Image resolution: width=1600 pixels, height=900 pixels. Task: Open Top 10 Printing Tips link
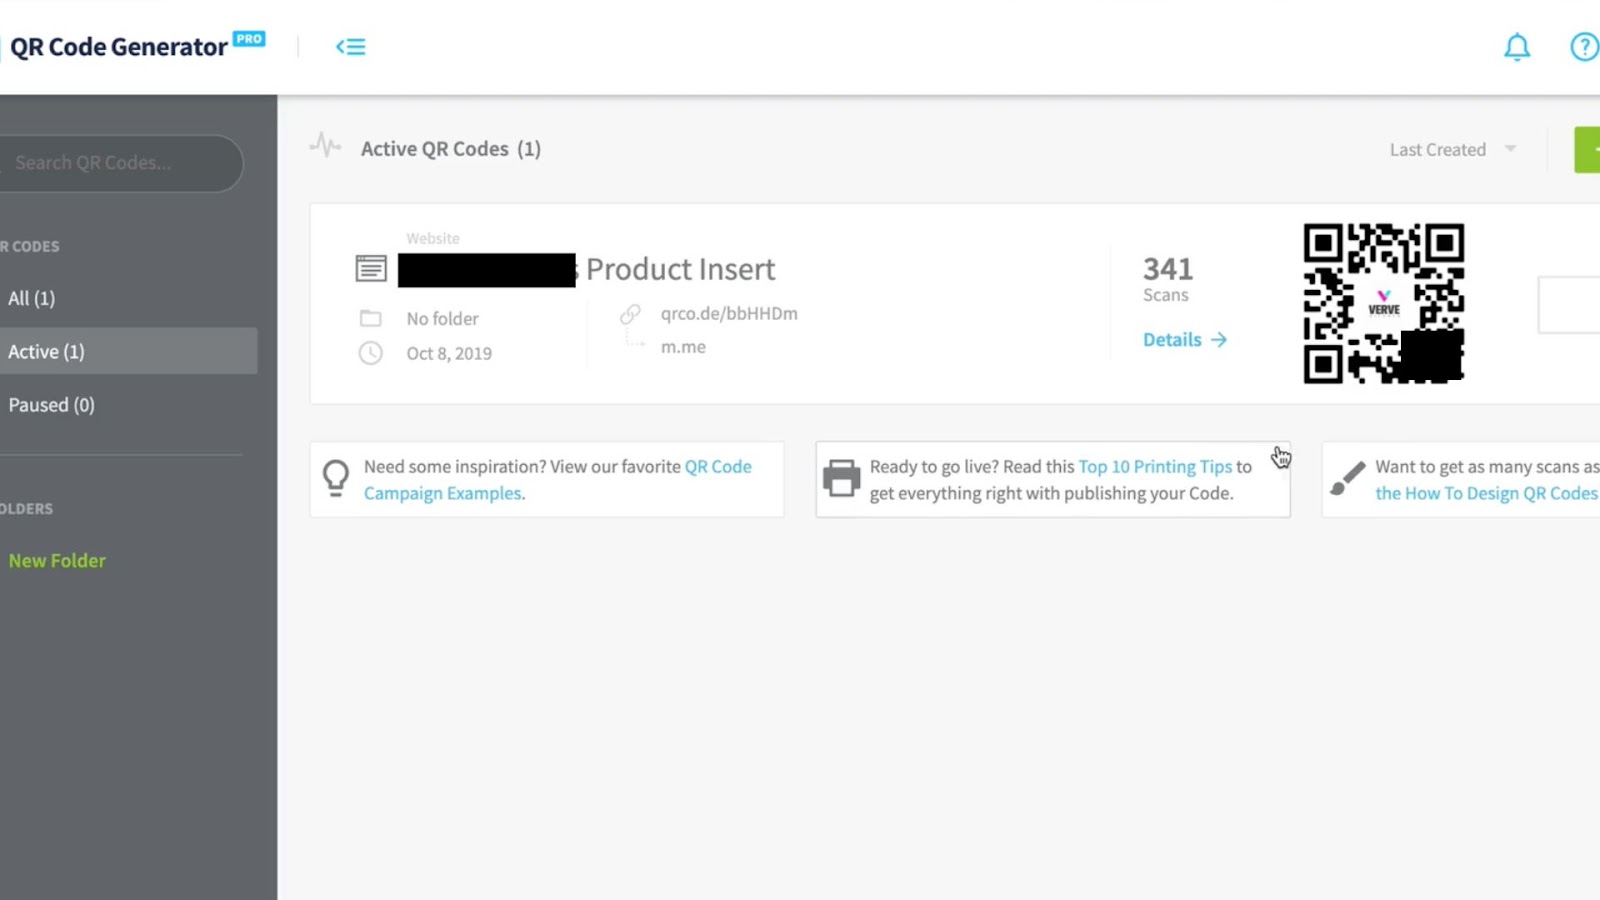click(x=1155, y=467)
